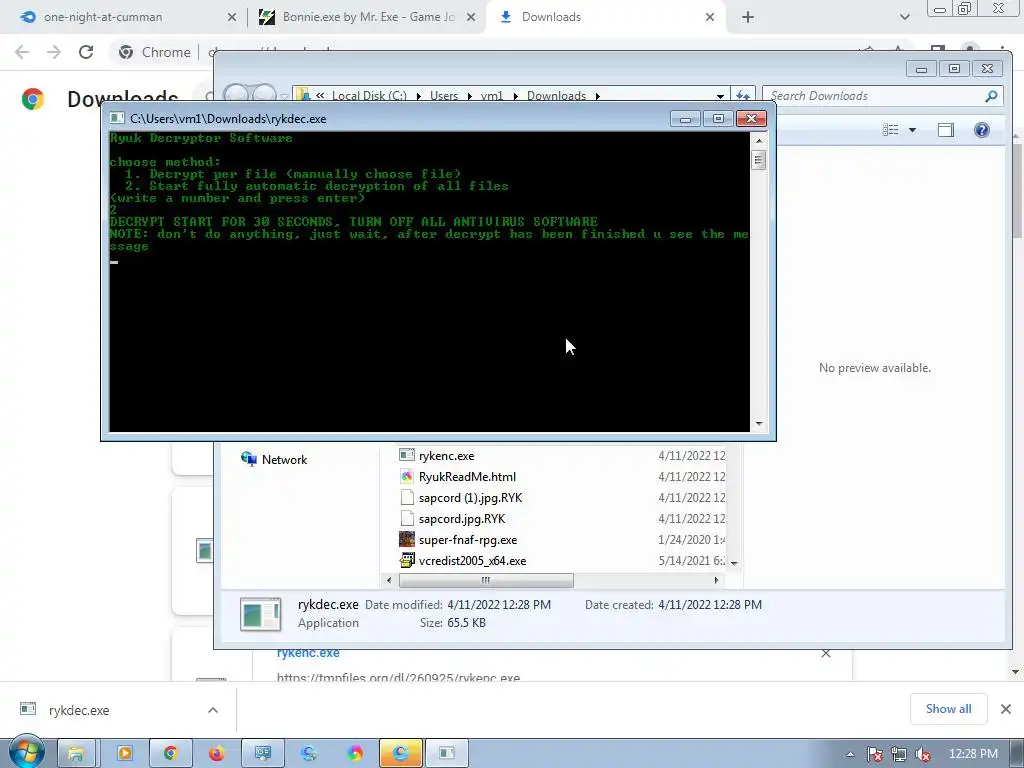Close the one-night-at-cumman tab
This screenshot has height=768, width=1024.
click(232, 17)
